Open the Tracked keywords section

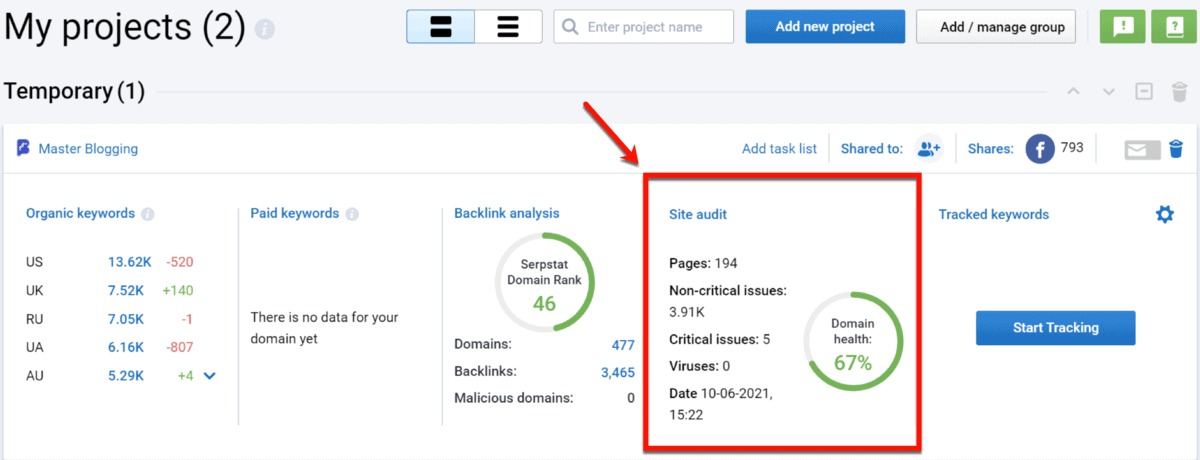click(994, 214)
